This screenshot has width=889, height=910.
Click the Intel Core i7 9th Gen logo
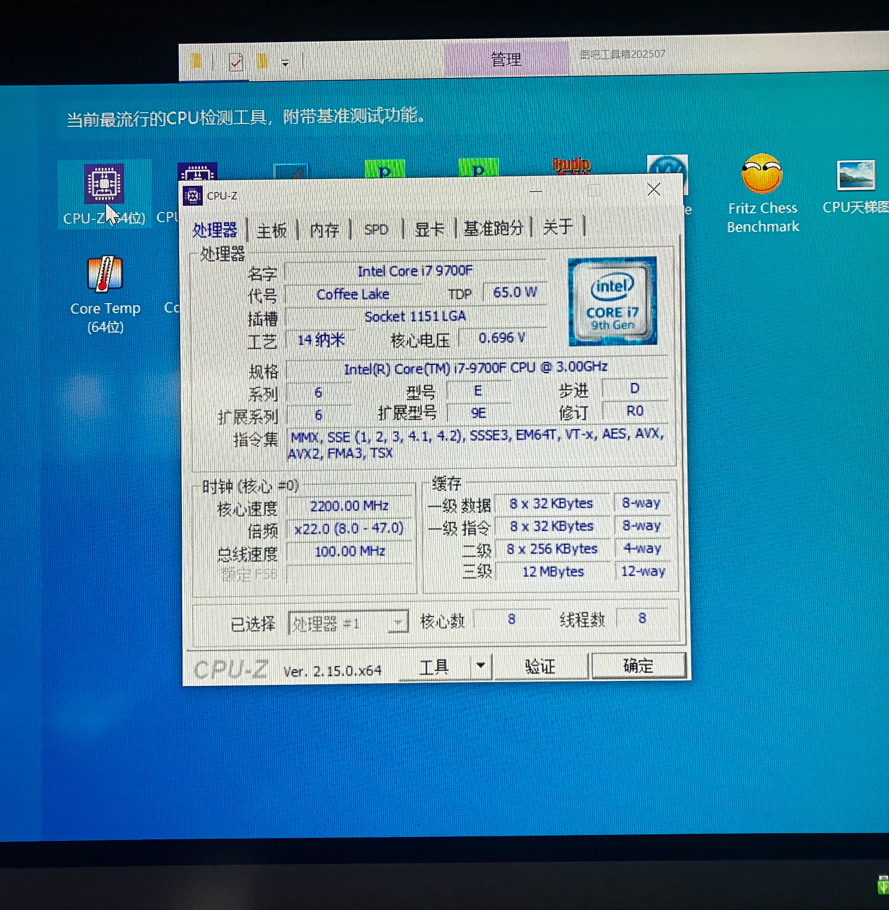point(612,300)
